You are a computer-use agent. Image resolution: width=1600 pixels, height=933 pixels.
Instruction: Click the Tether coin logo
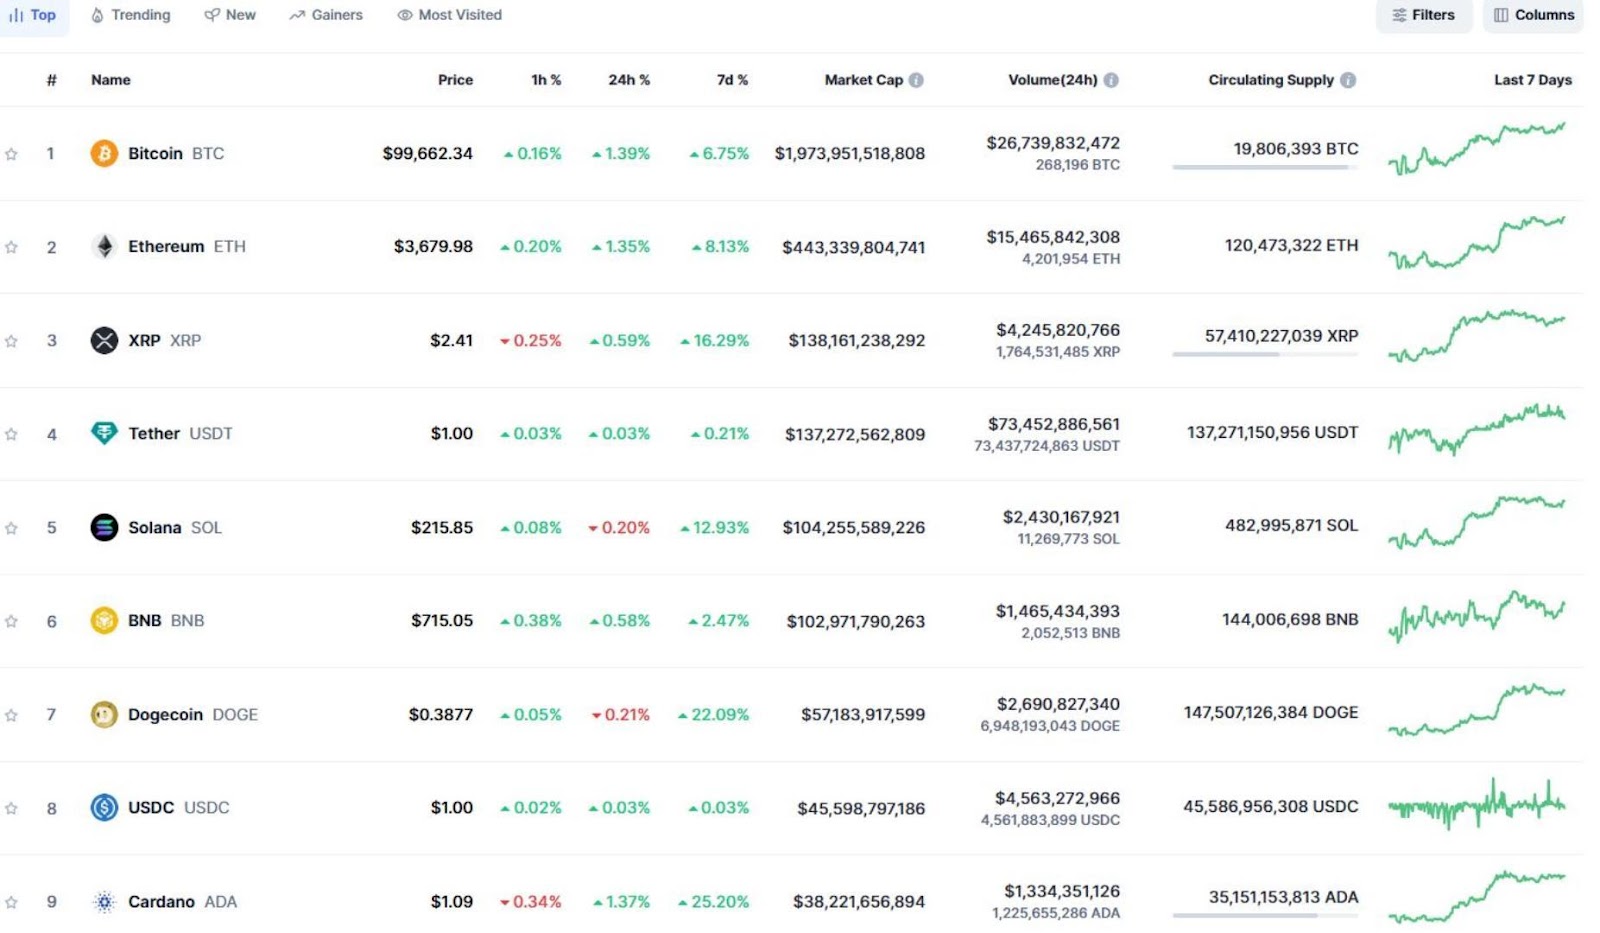[x=104, y=433]
